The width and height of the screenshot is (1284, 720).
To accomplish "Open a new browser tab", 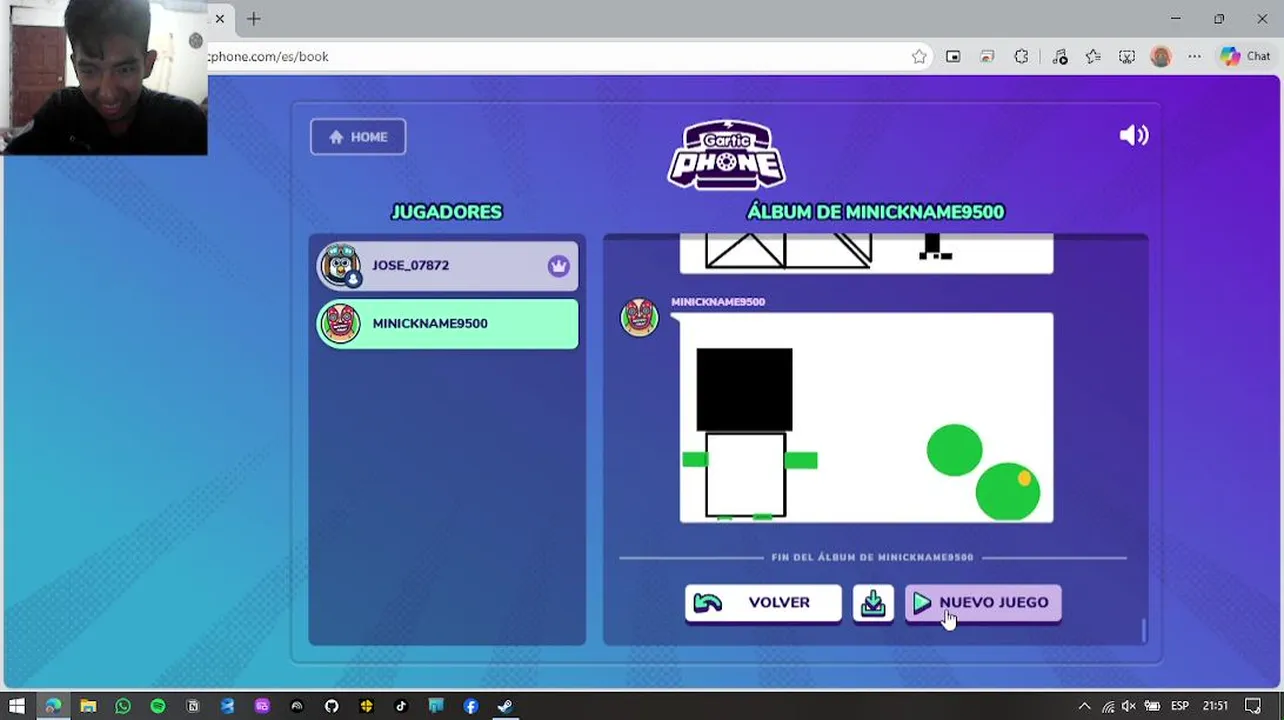I will pyautogui.click(x=254, y=19).
